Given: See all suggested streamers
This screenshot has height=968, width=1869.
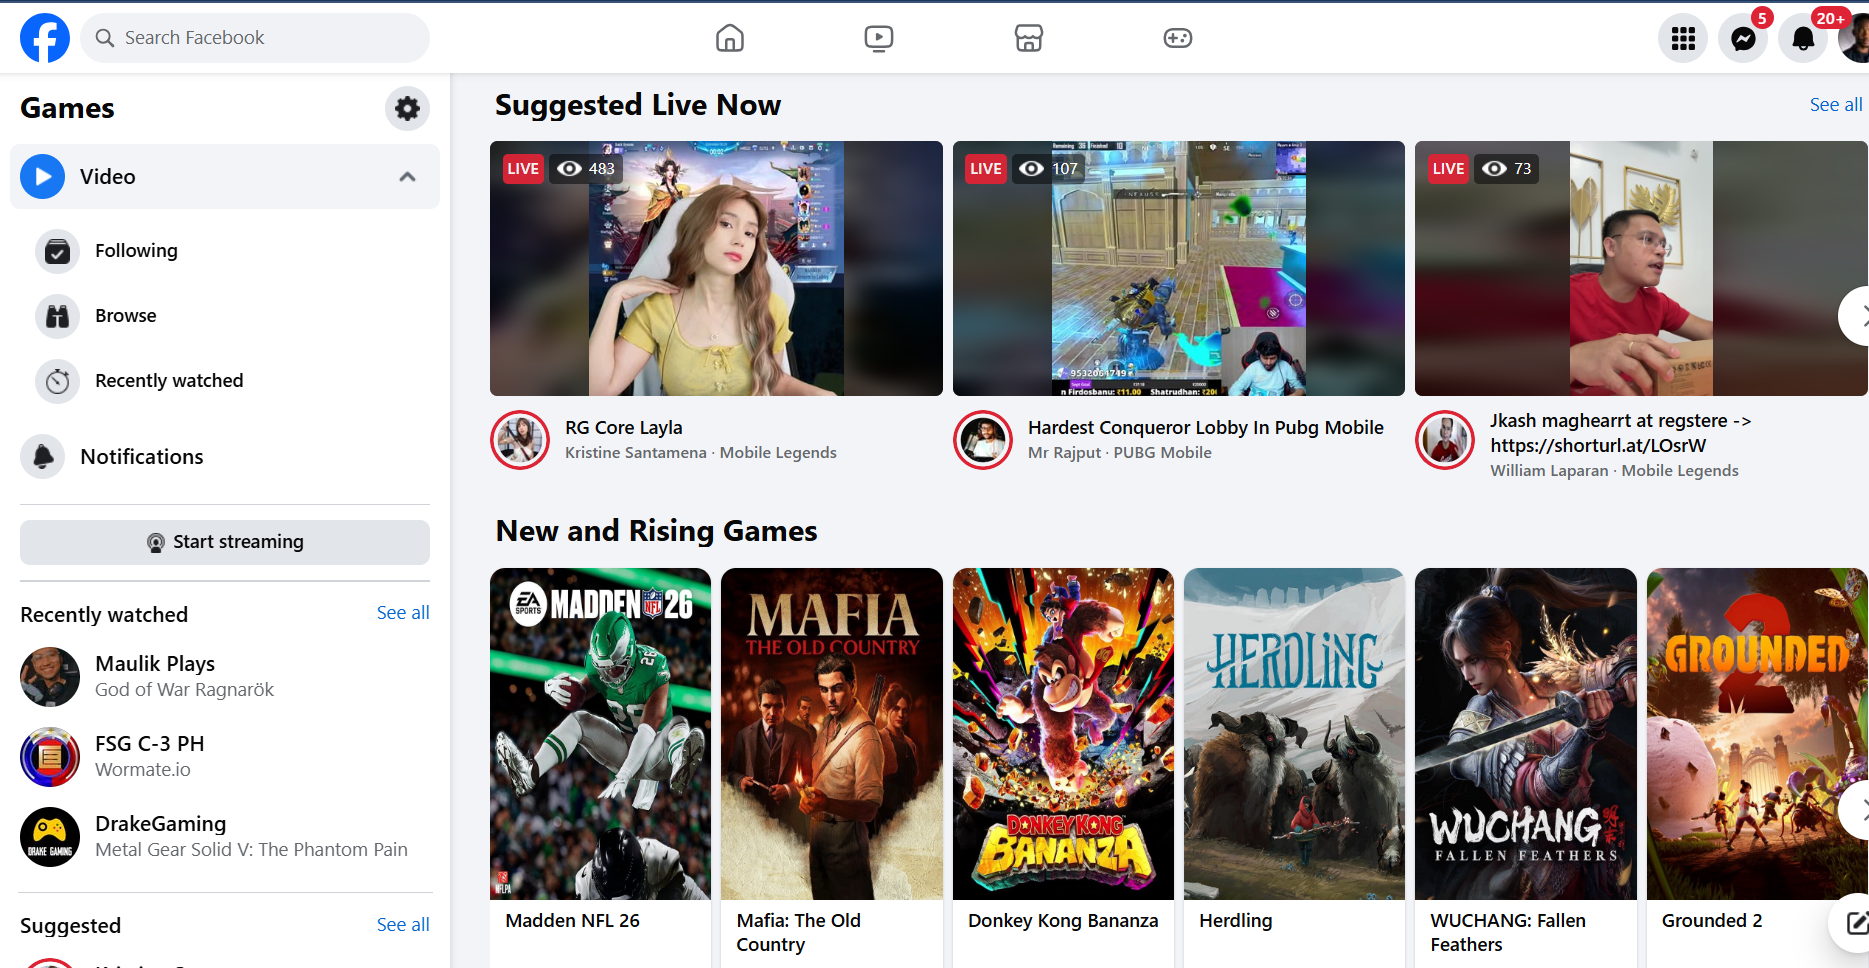Looking at the screenshot, I should [403, 925].
